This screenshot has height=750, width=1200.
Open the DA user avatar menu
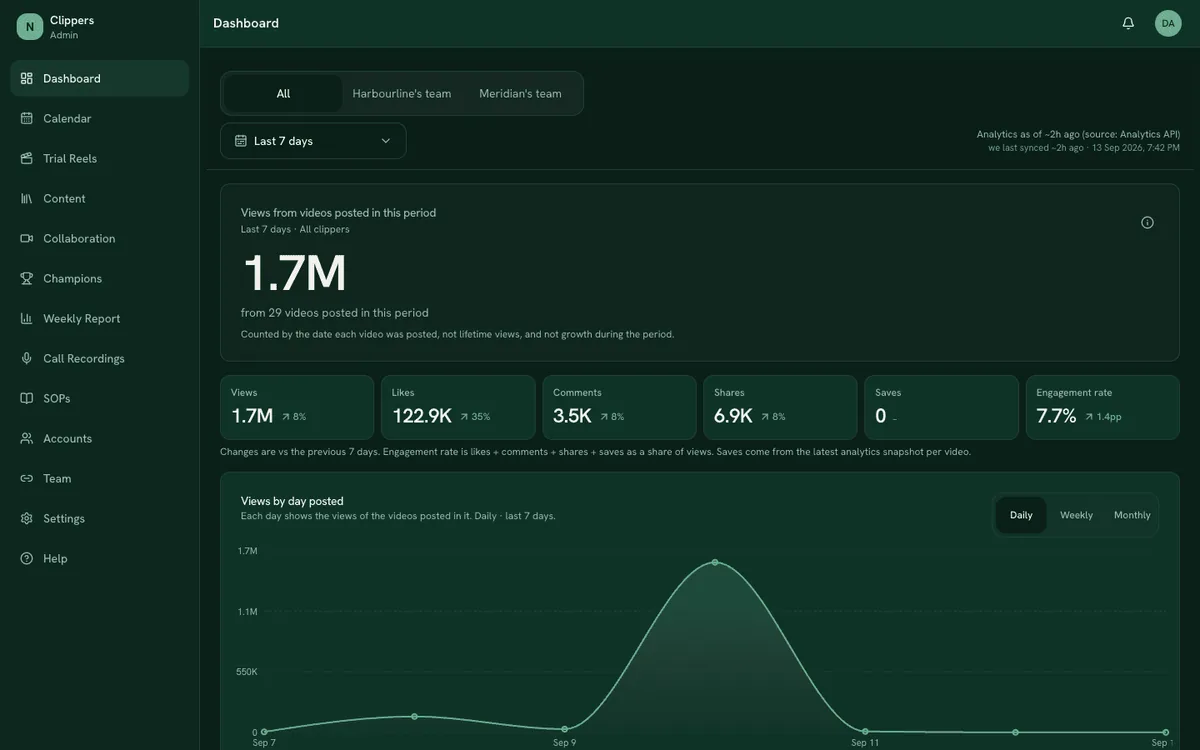1168,23
